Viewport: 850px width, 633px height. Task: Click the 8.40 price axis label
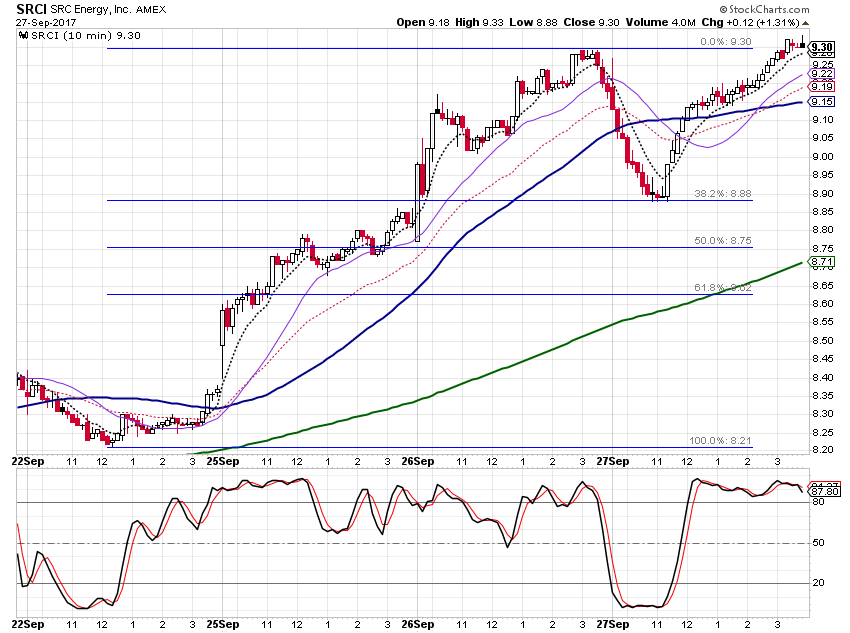[823, 378]
